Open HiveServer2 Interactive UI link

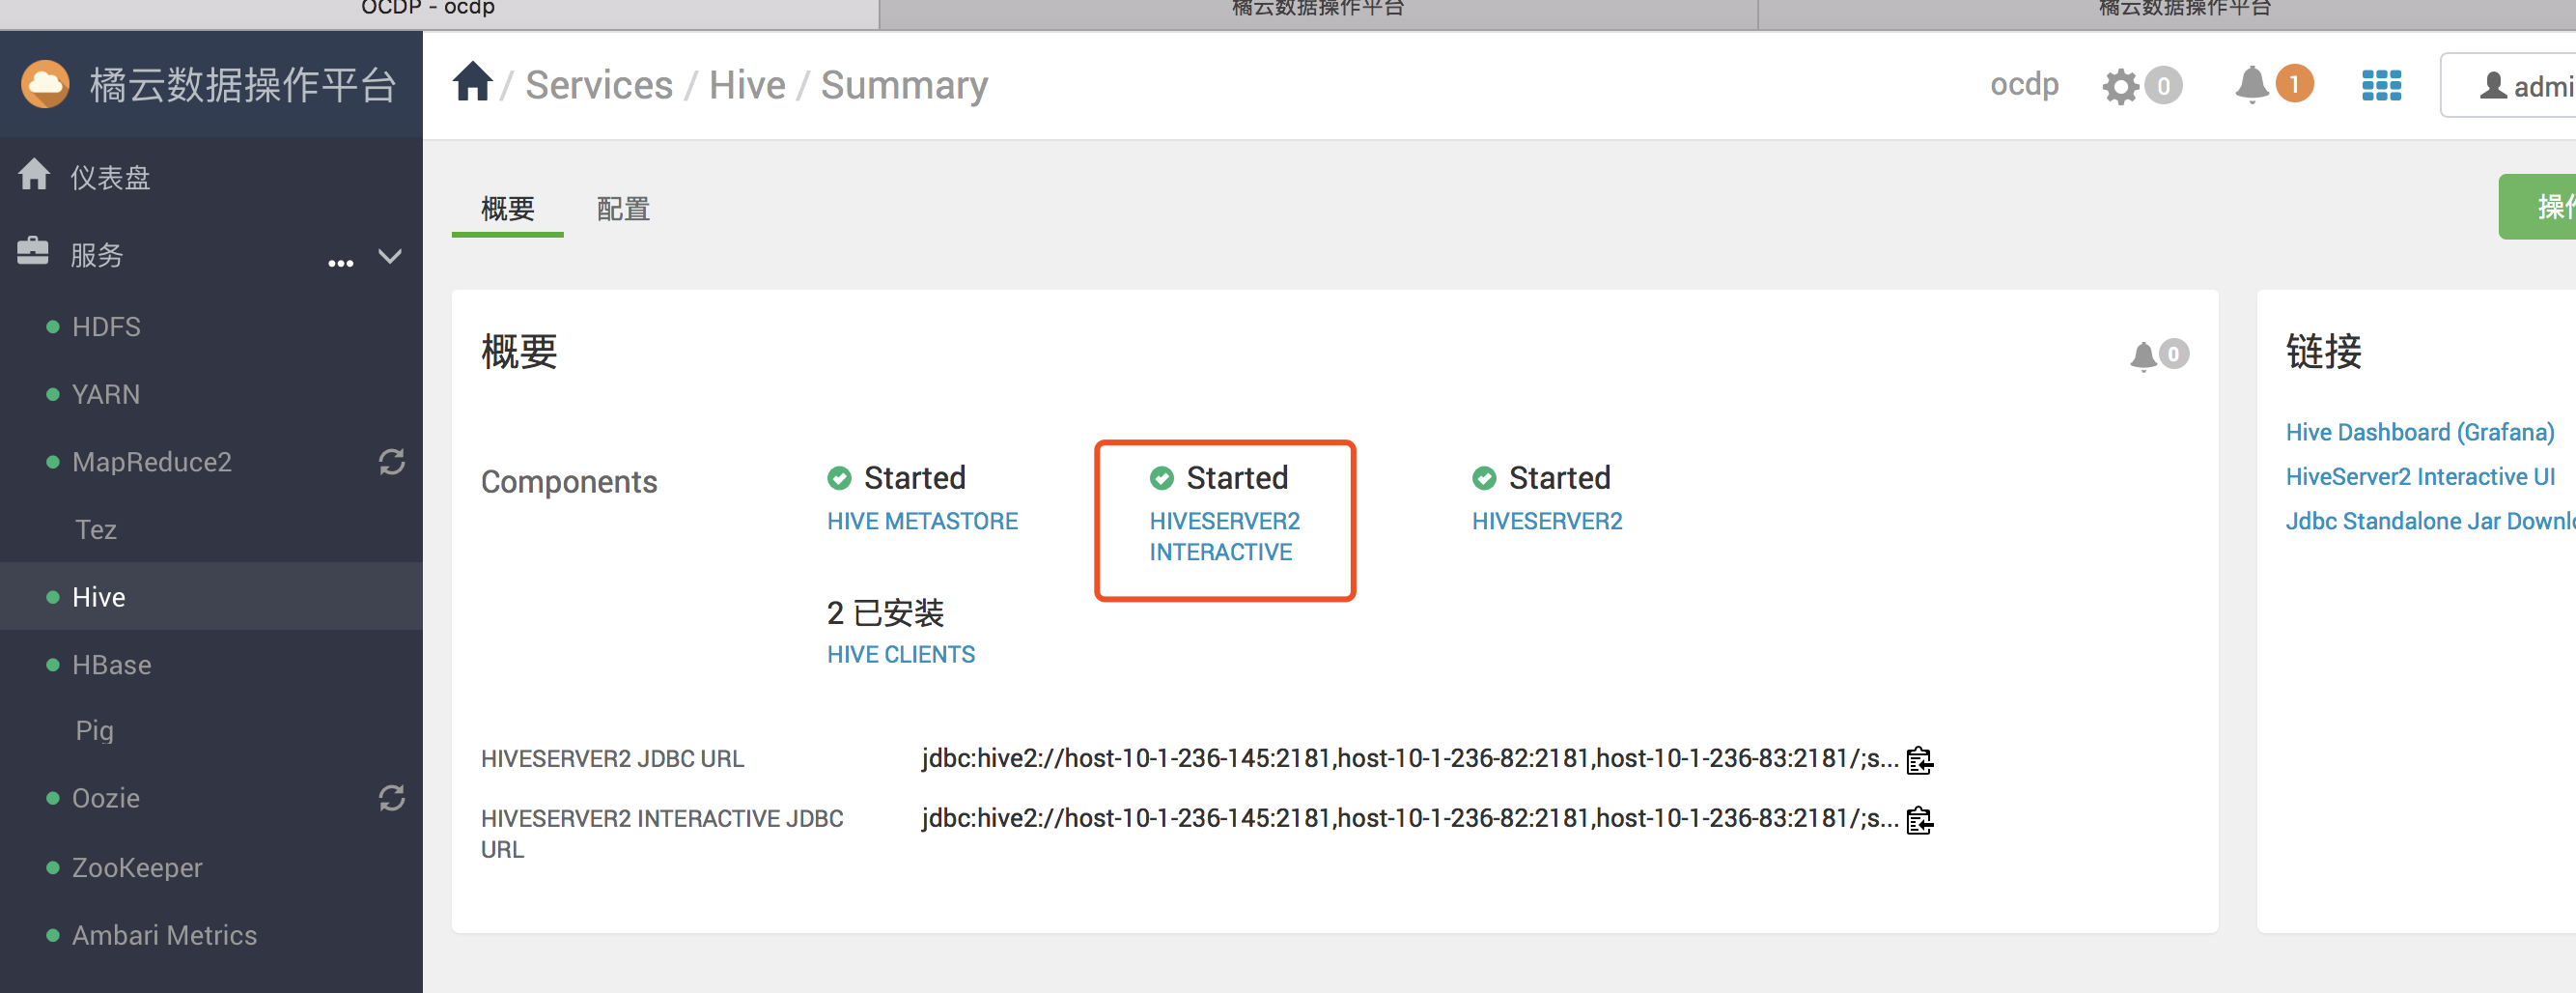pyautogui.click(x=2420, y=477)
